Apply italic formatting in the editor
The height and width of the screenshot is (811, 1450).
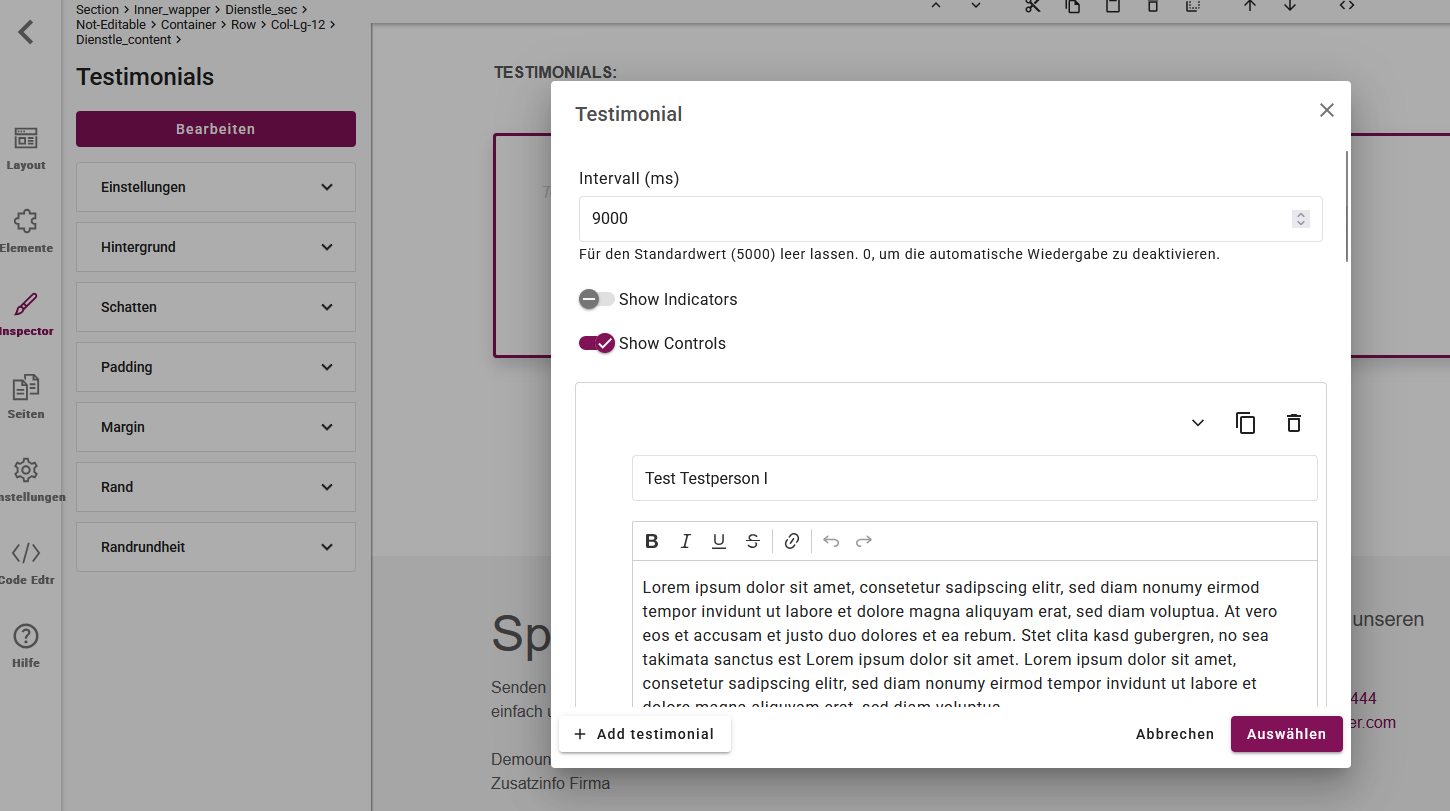(685, 541)
